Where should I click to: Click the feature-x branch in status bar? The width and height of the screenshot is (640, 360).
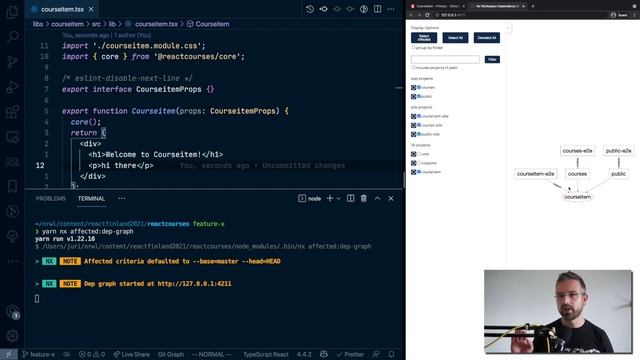click(x=38, y=354)
